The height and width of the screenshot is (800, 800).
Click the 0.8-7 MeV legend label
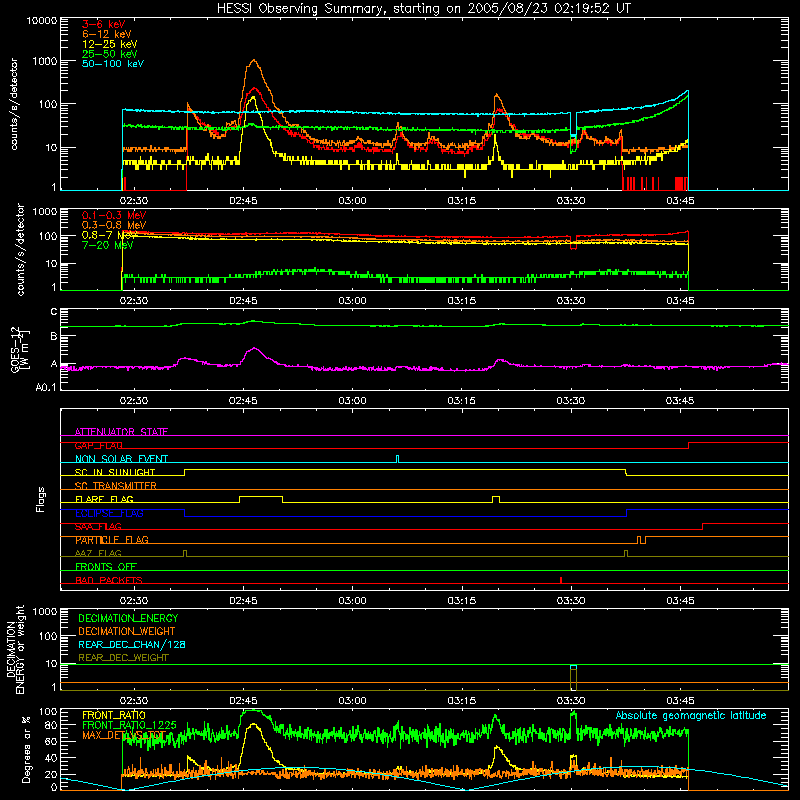click(x=109, y=235)
